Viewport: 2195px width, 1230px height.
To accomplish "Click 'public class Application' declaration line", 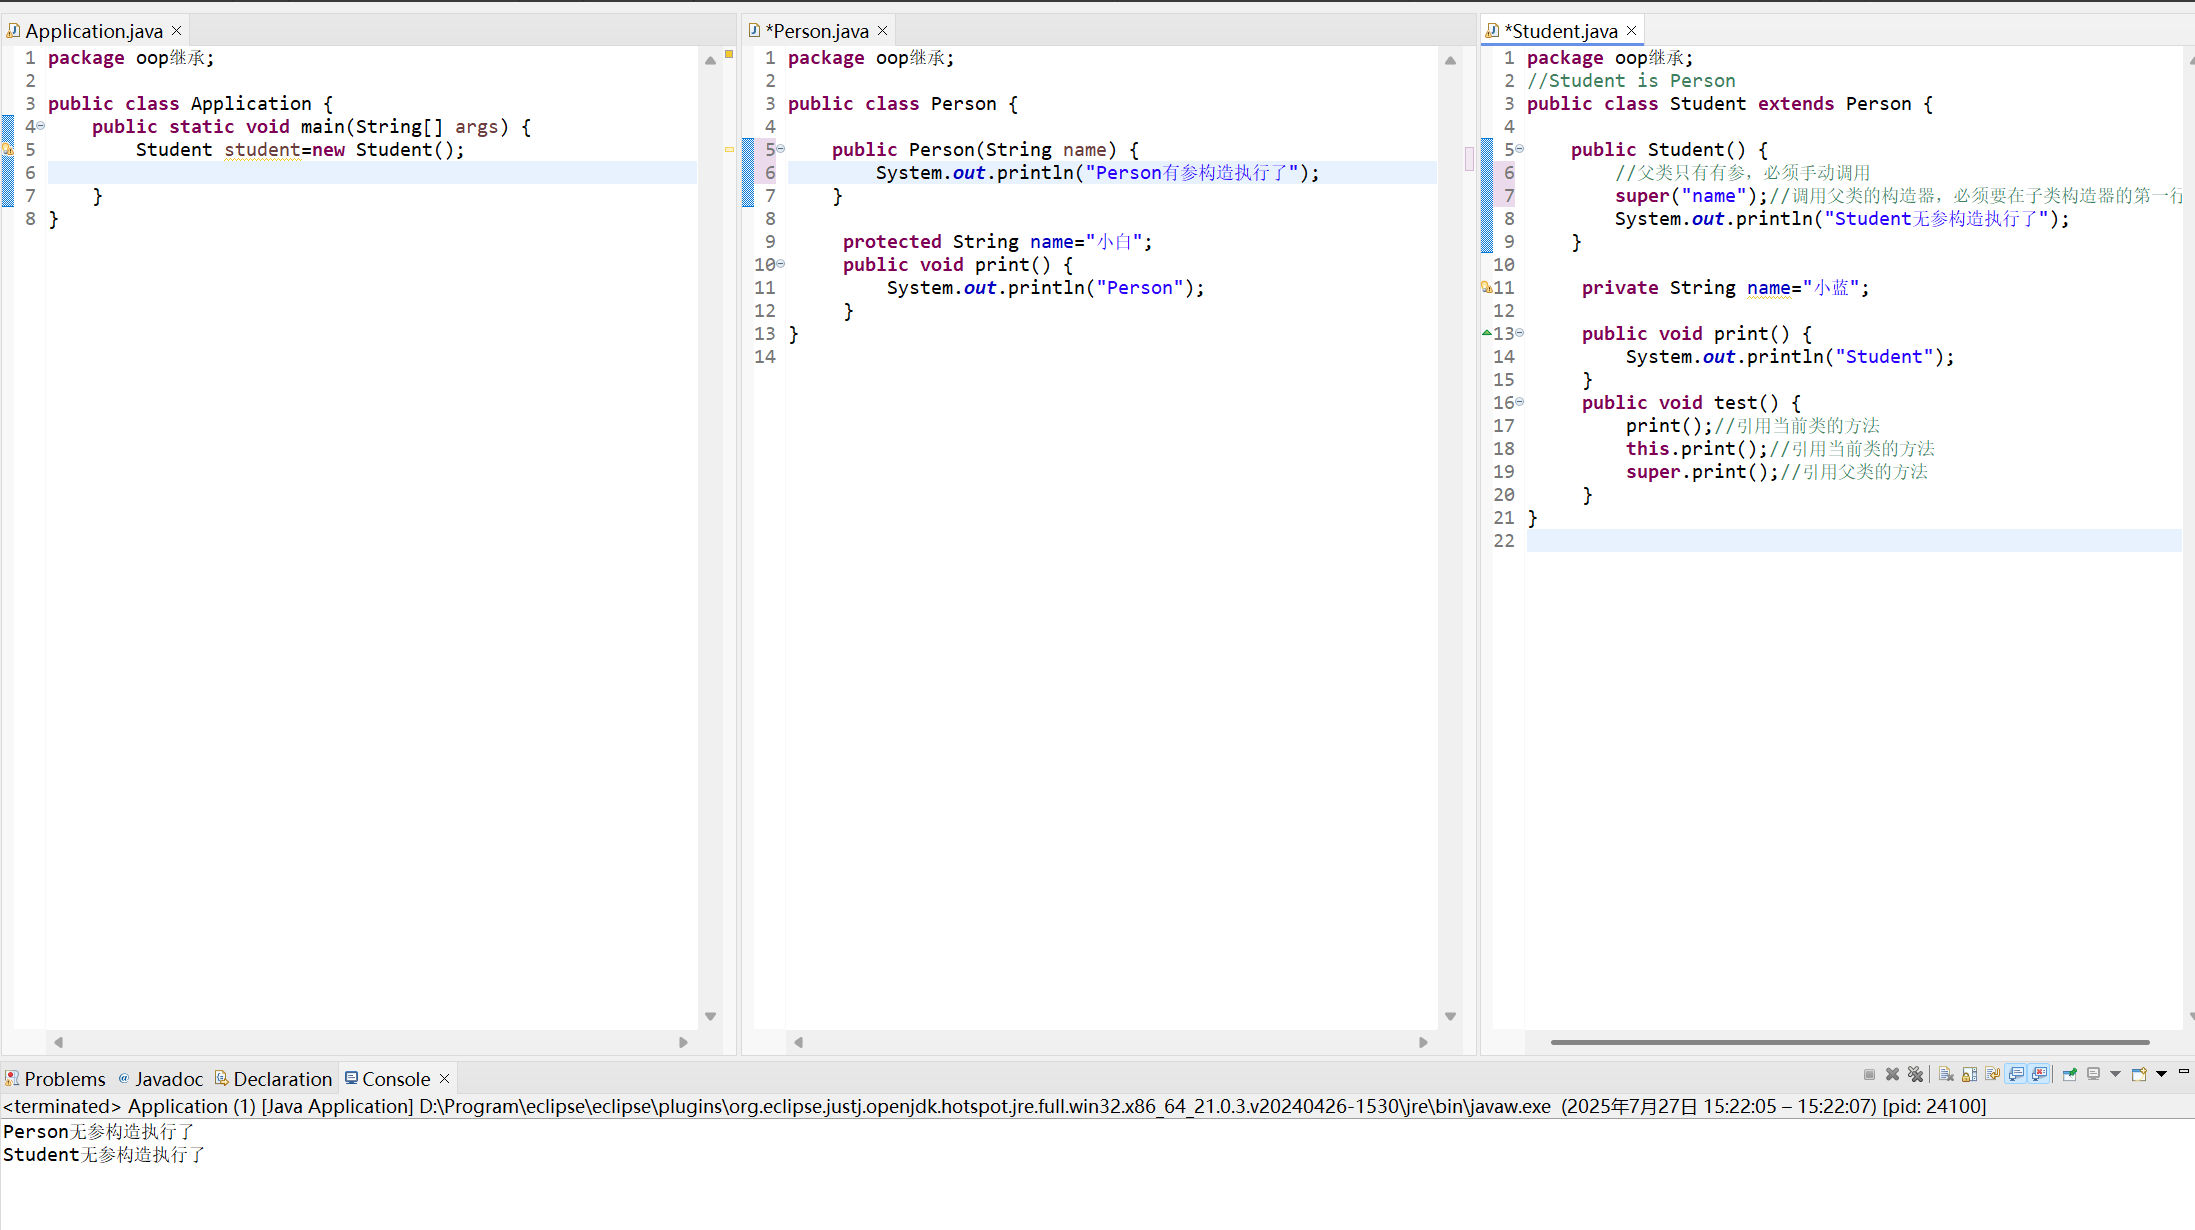I will (x=190, y=104).
